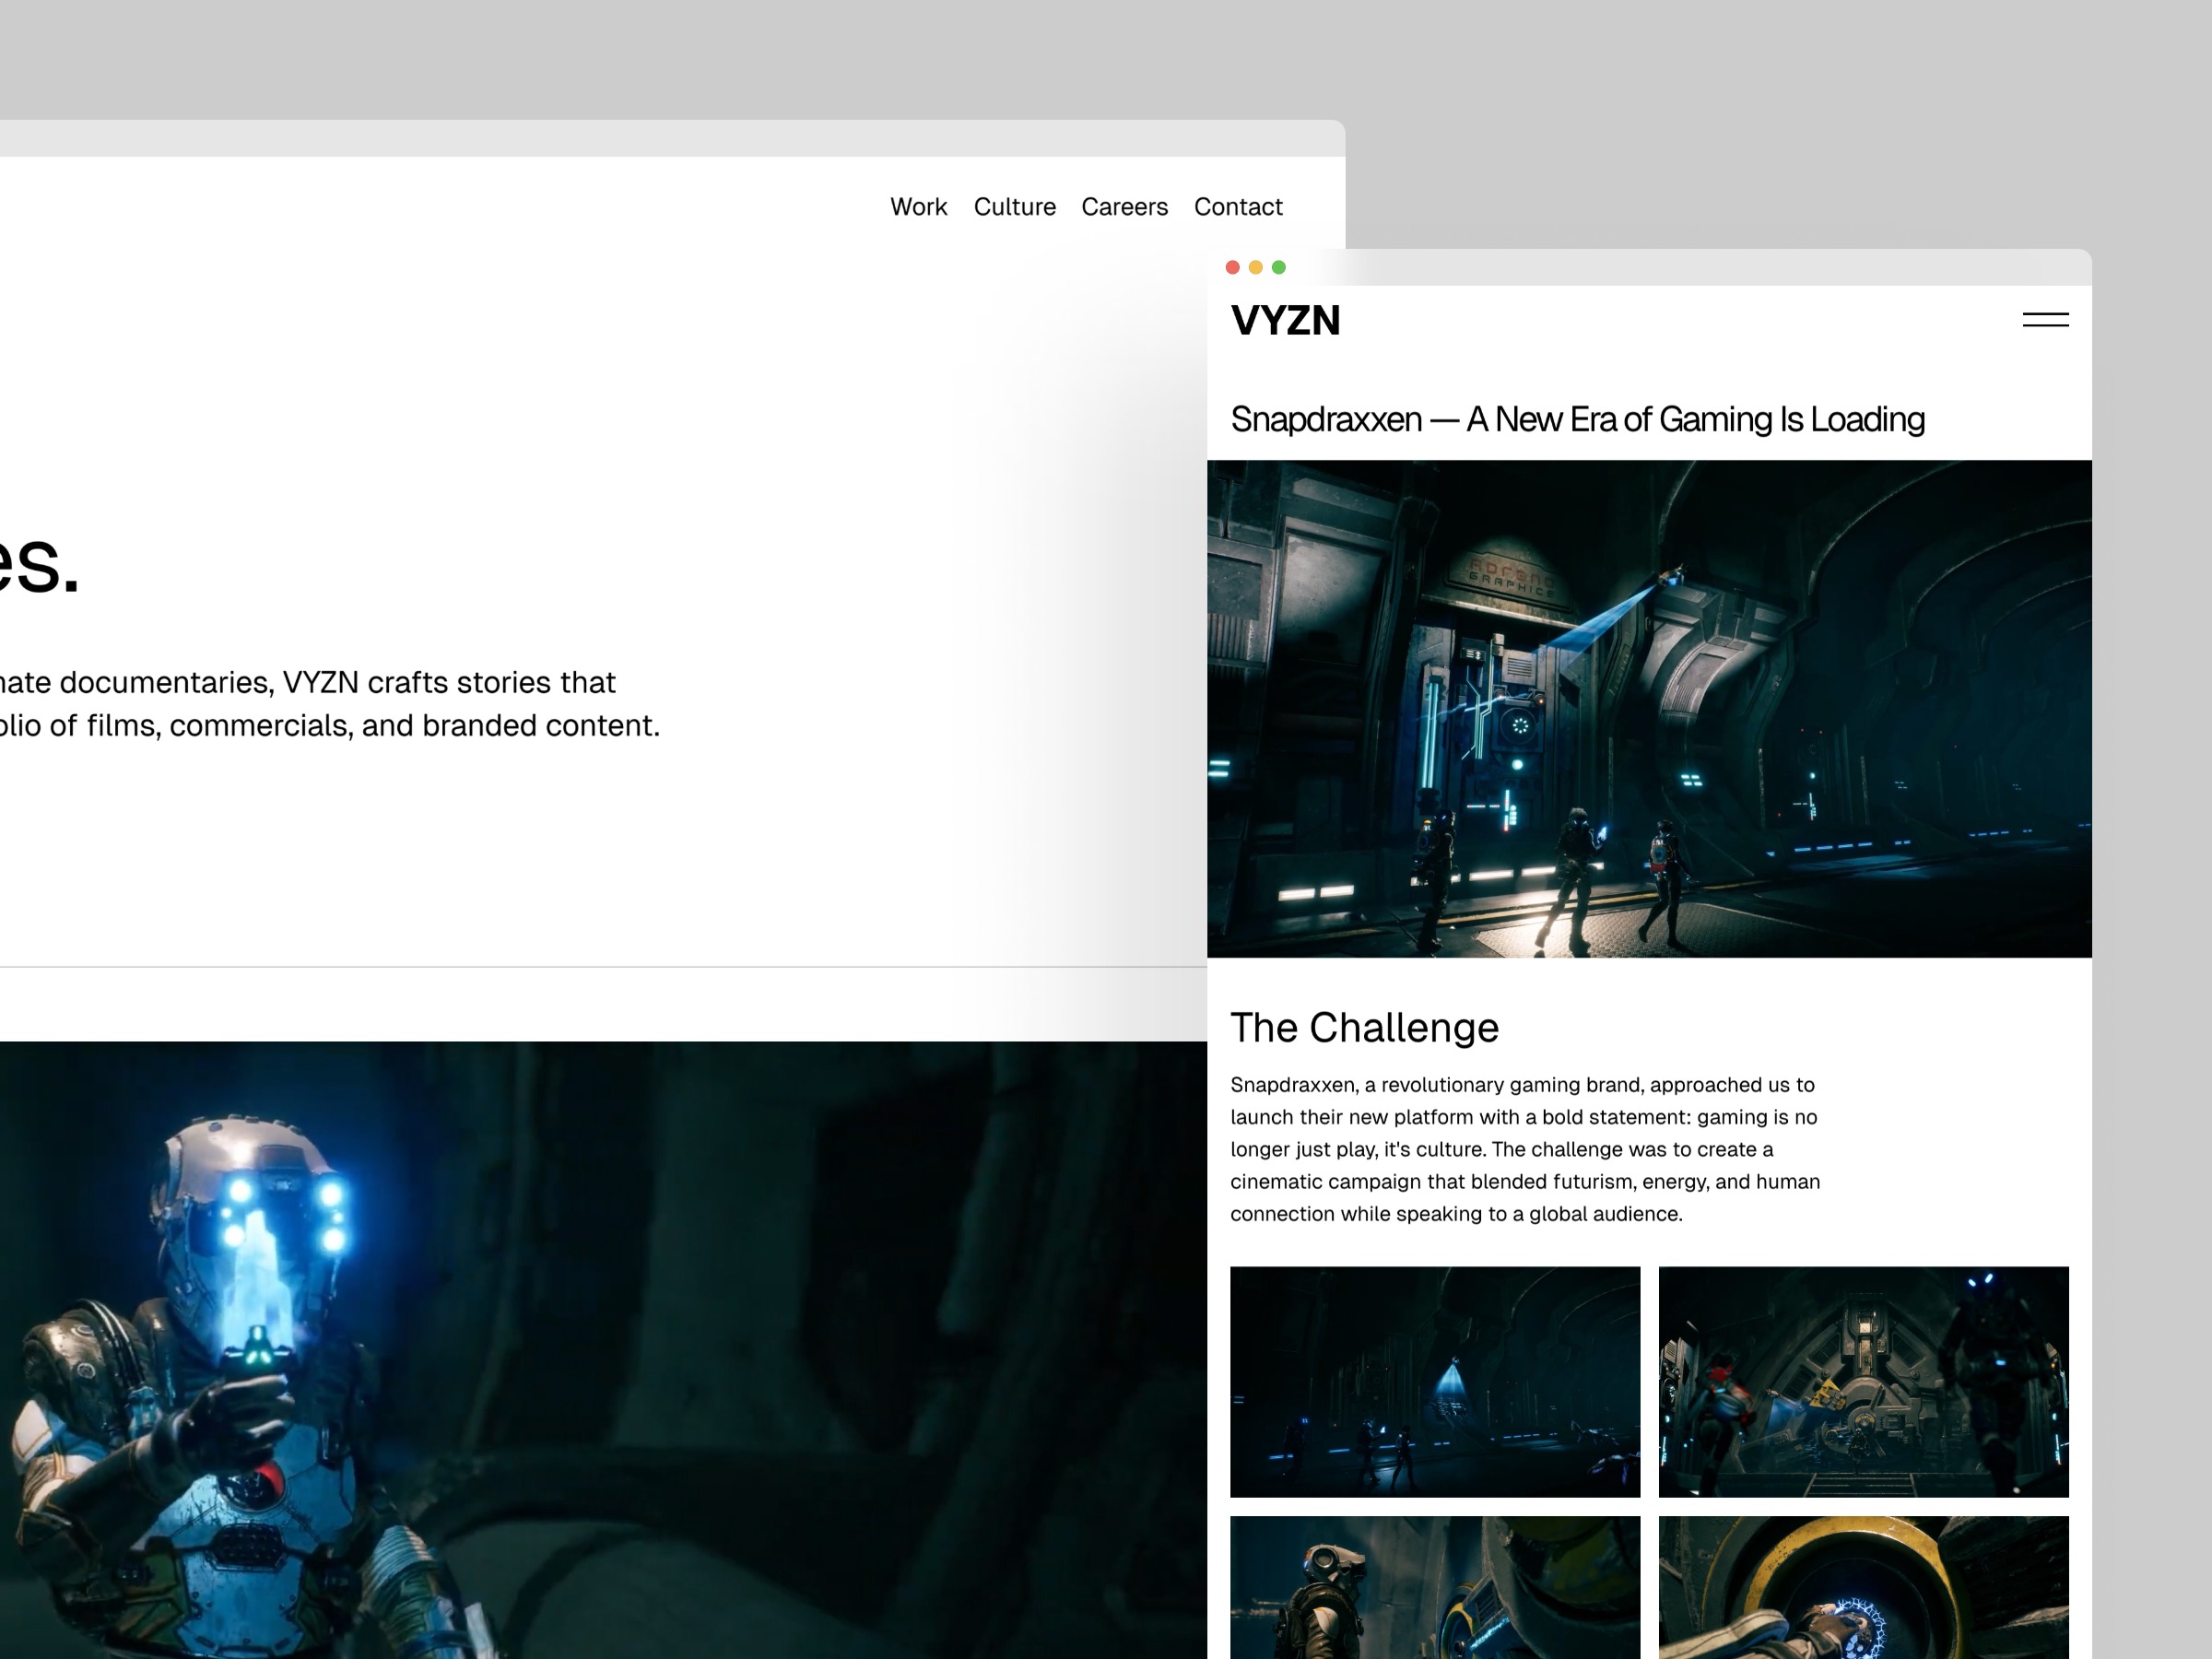This screenshot has width=2212, height=1659.
Task: Open the Work nav item
Action: 918,207
